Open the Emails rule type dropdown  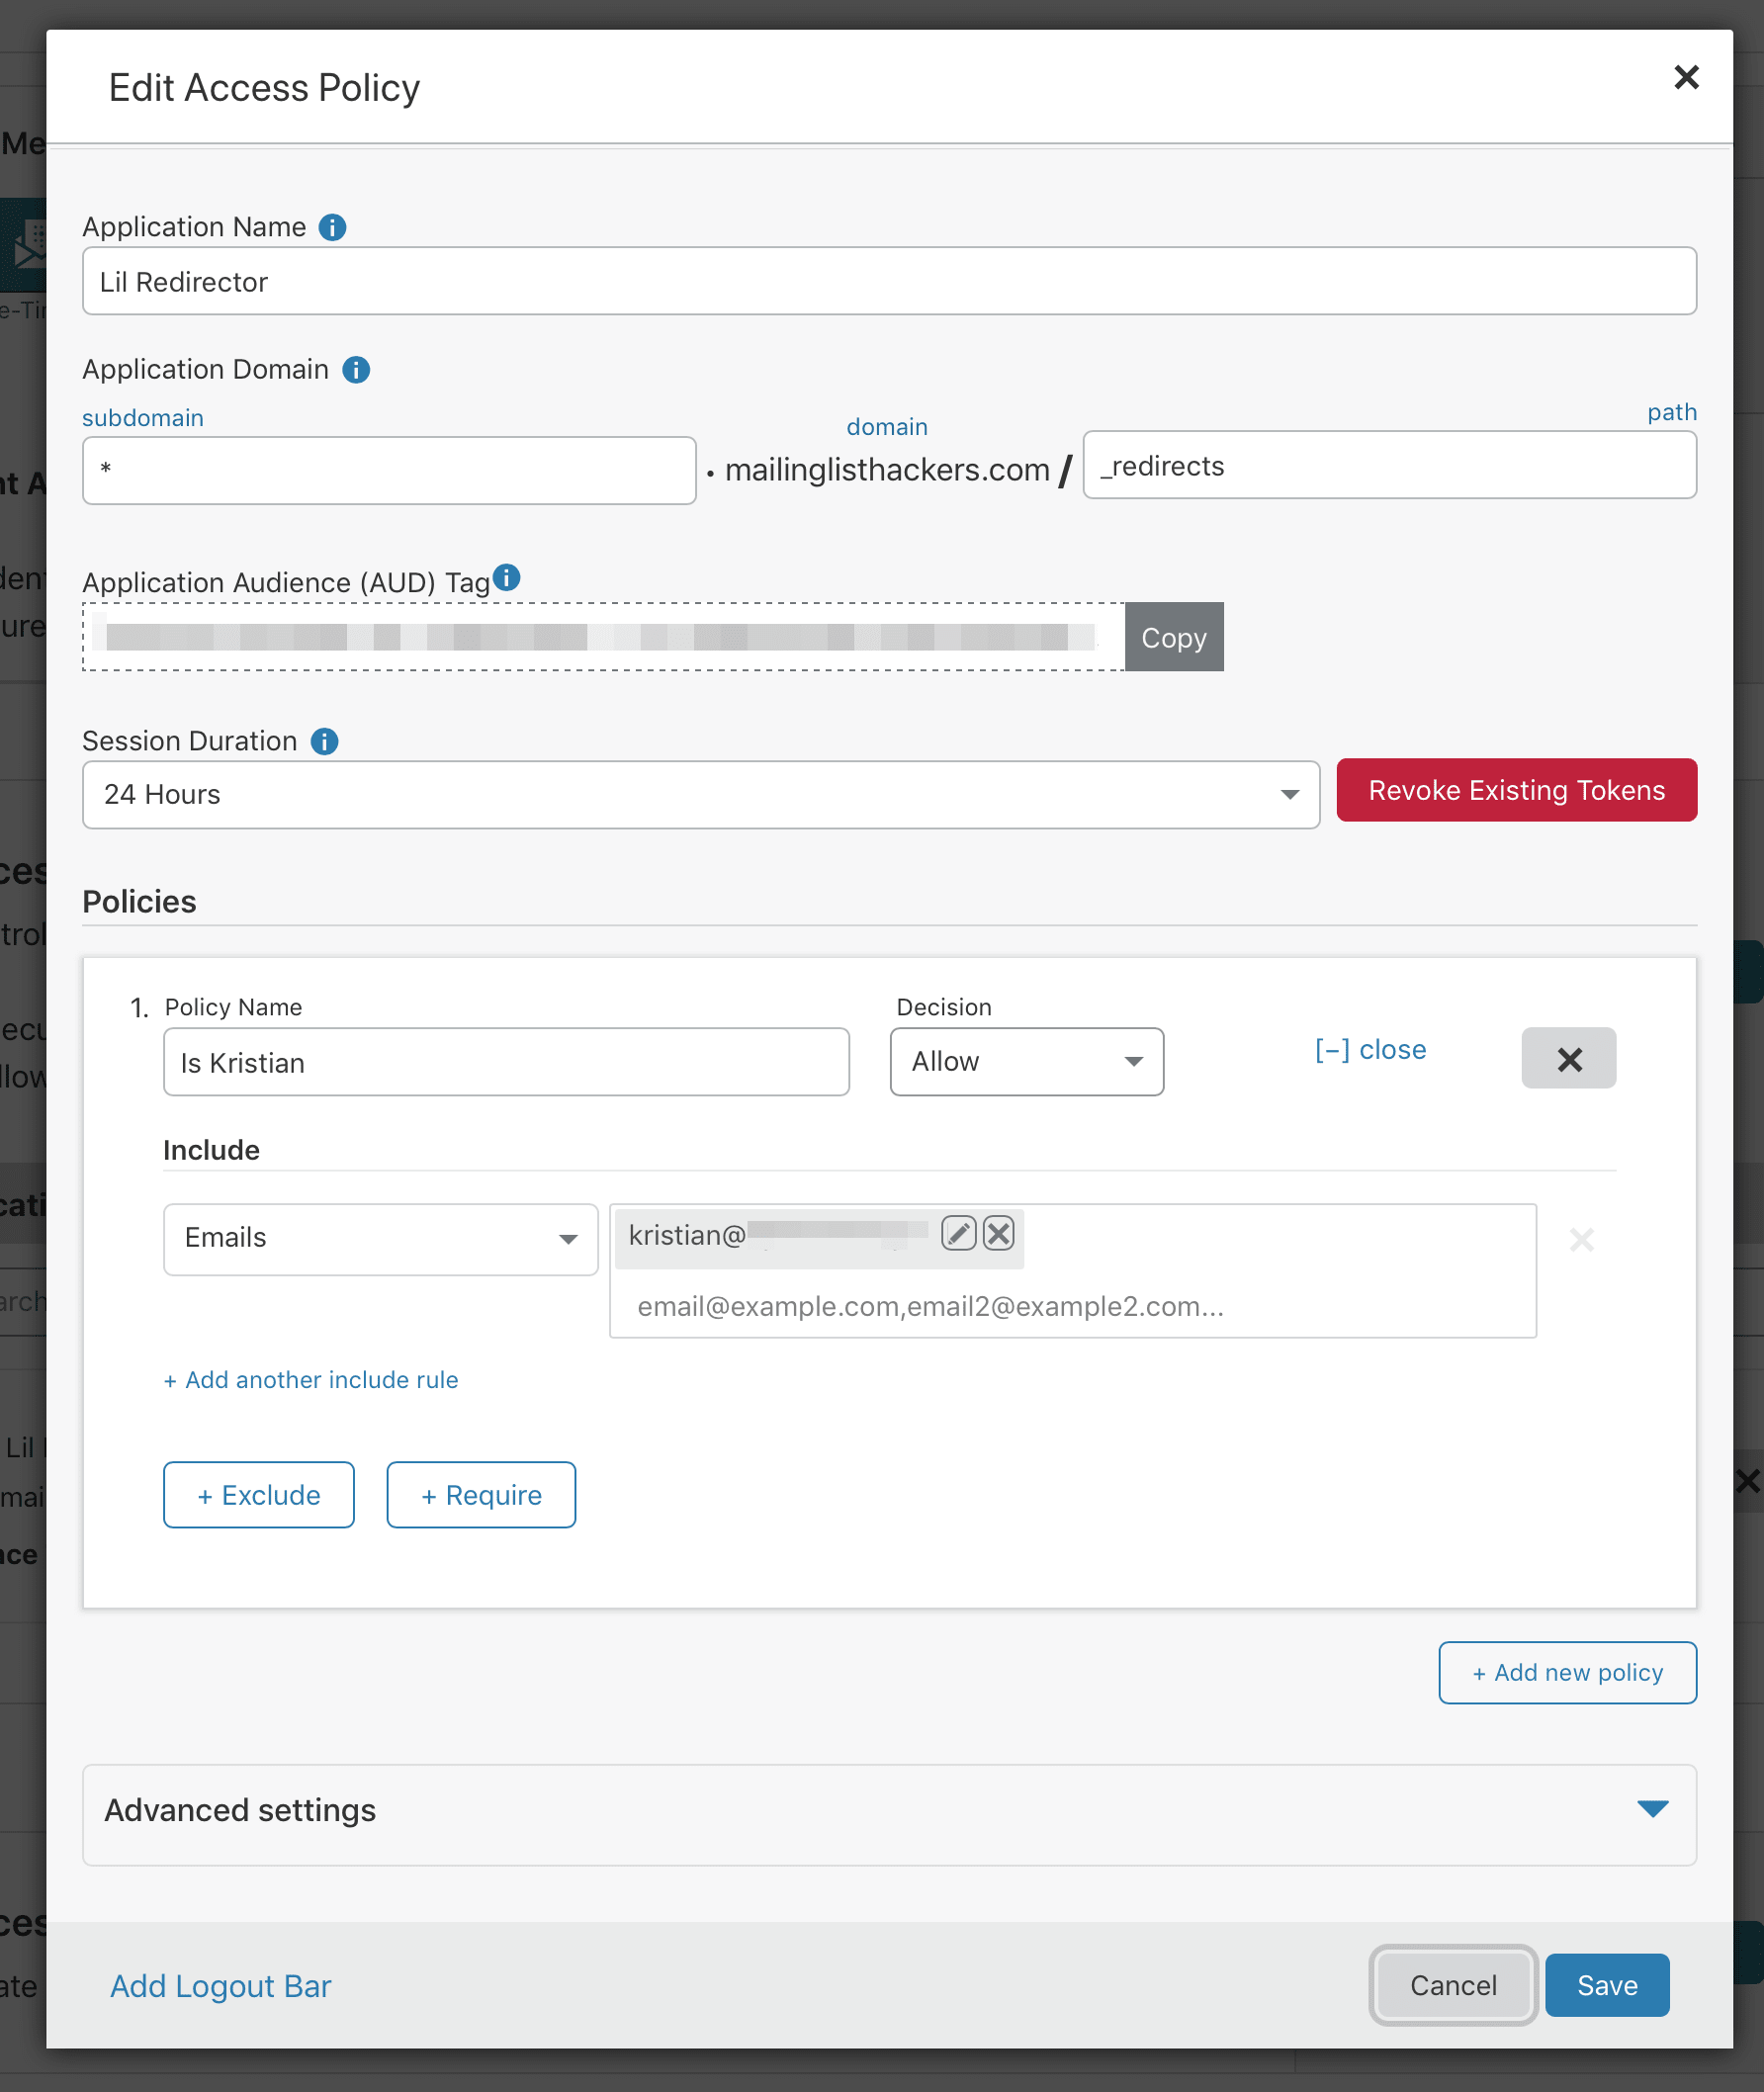[x=380, y=1239]
